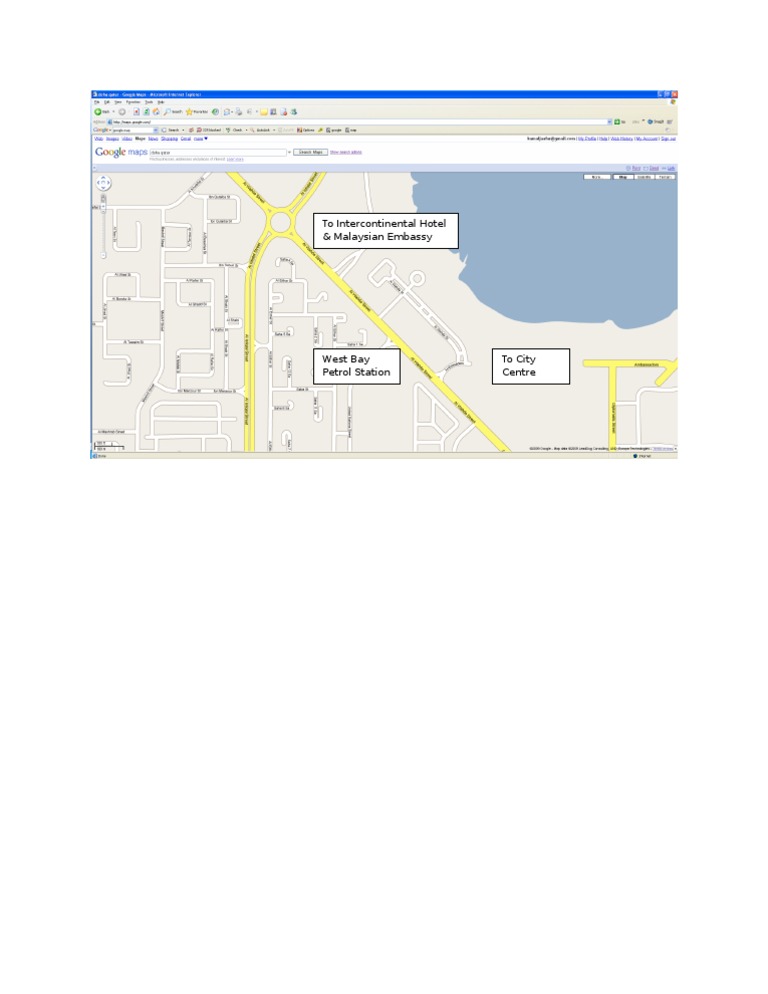Open the History icon in IE toolbar
The image size is (768, 994).
click(216, 112)
